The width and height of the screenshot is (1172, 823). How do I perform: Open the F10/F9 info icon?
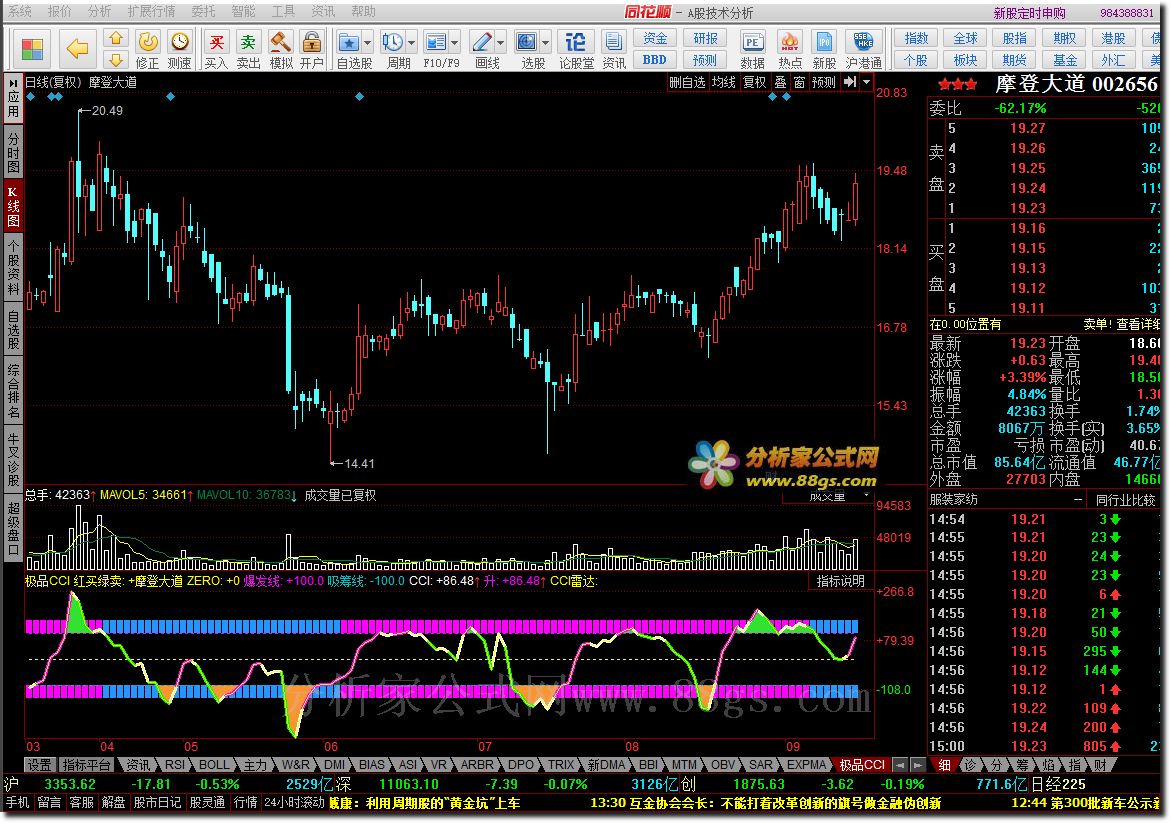[x=435, y=42]
